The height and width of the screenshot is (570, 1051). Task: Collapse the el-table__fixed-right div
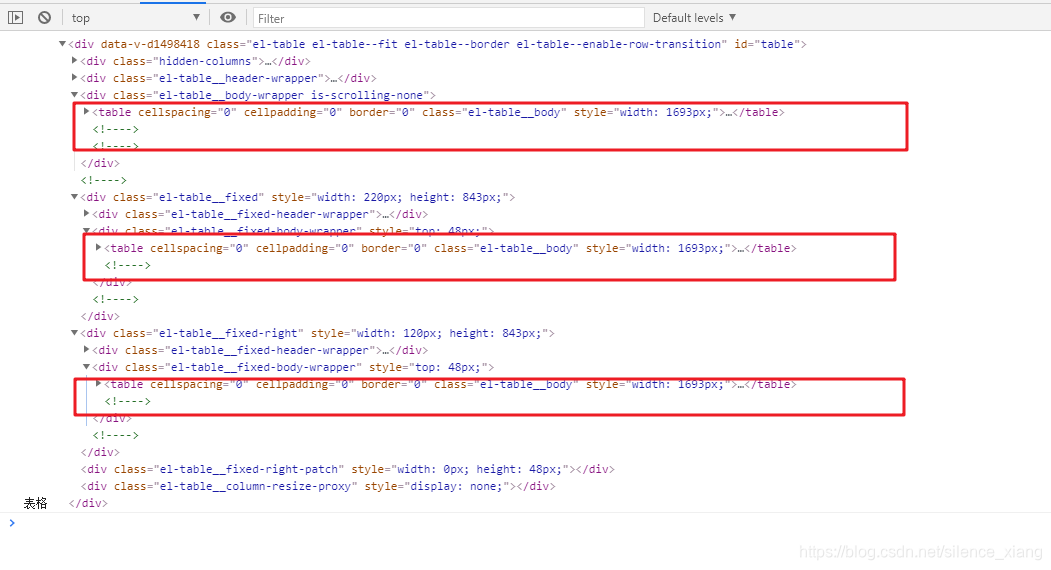(x=74, y=333)
